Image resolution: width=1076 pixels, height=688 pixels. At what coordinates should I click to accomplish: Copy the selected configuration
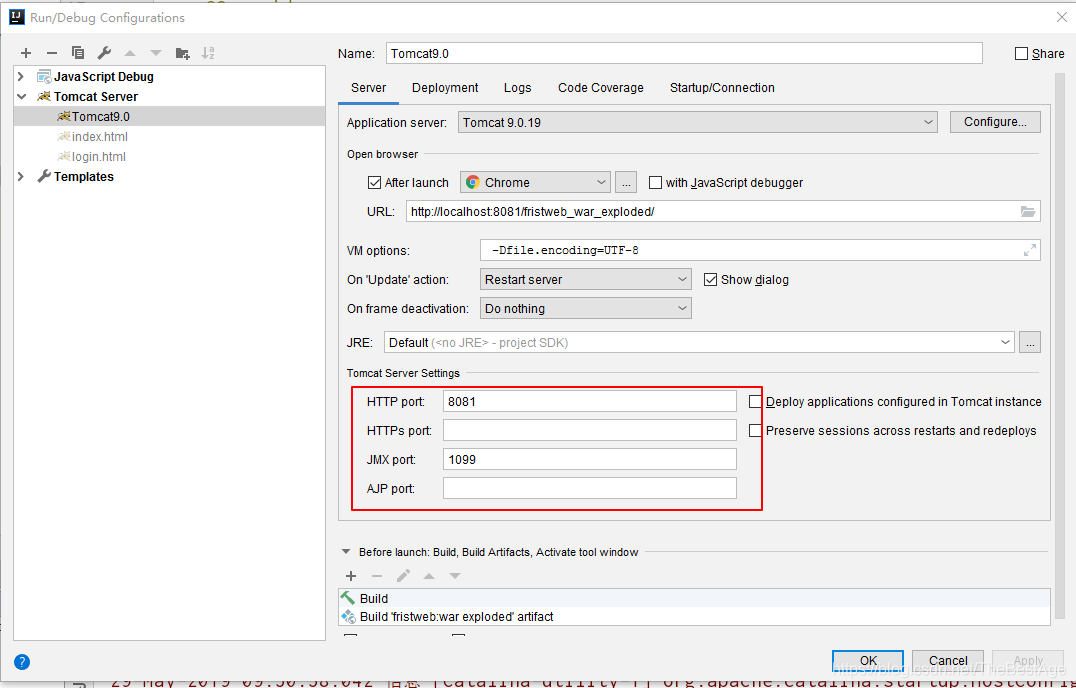[x=78, y=53]
